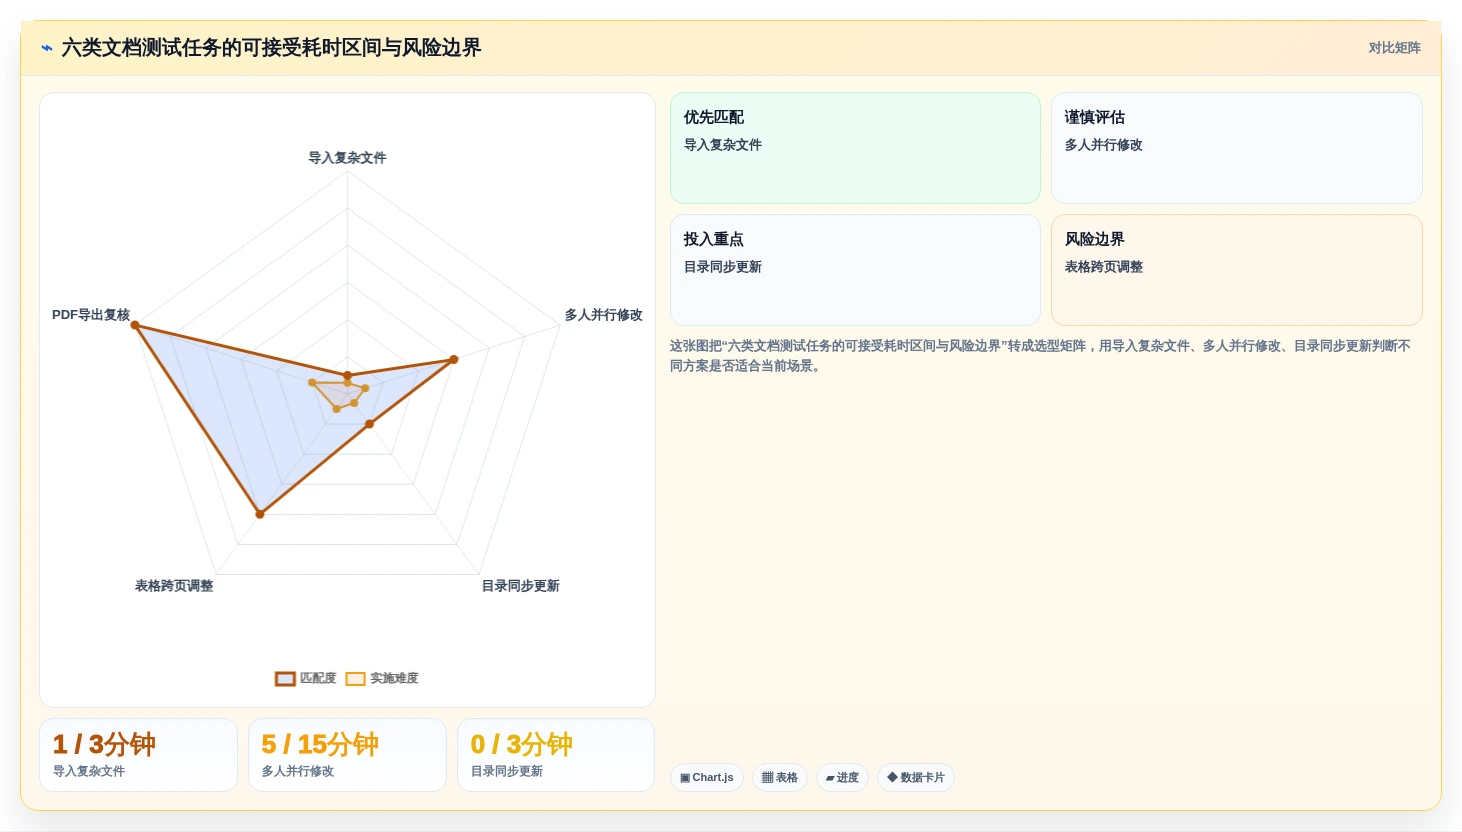The width and height of the screenshot is (1462, 832).
Task: Click the Chart.js tag chip
Action: pos(707,777)
